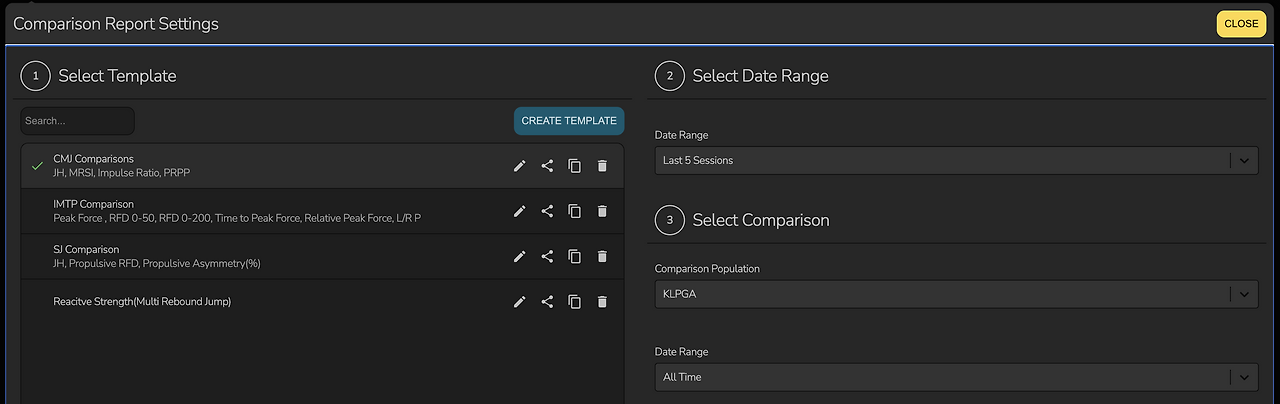Delete the IMTP Comparison template

(x=602, y=211)
